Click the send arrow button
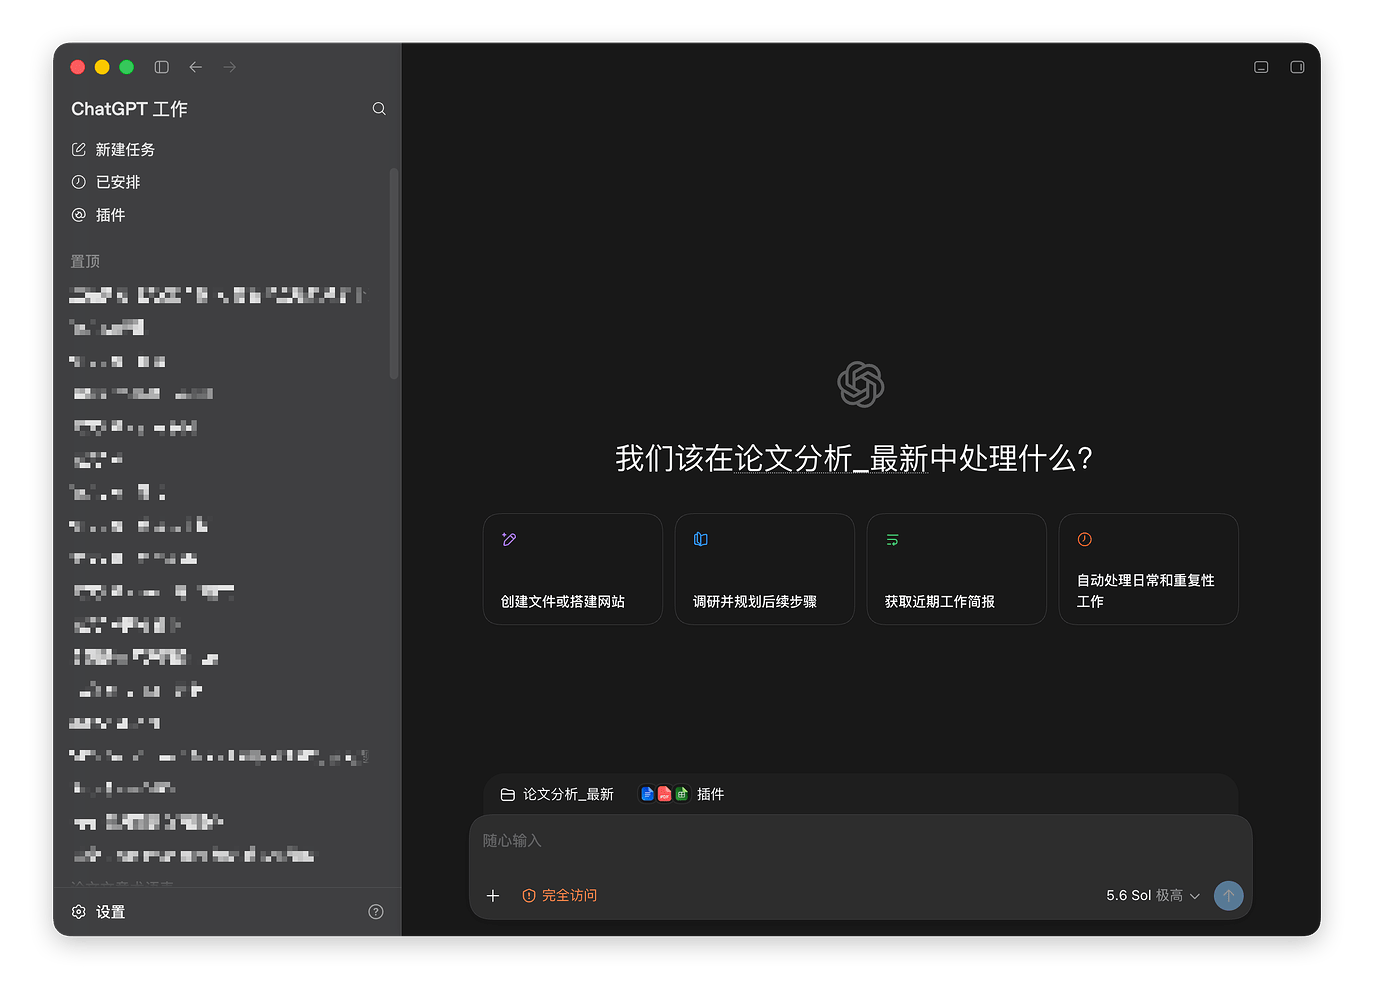Screen dimensions: 1374x1000 point(1229,896)
